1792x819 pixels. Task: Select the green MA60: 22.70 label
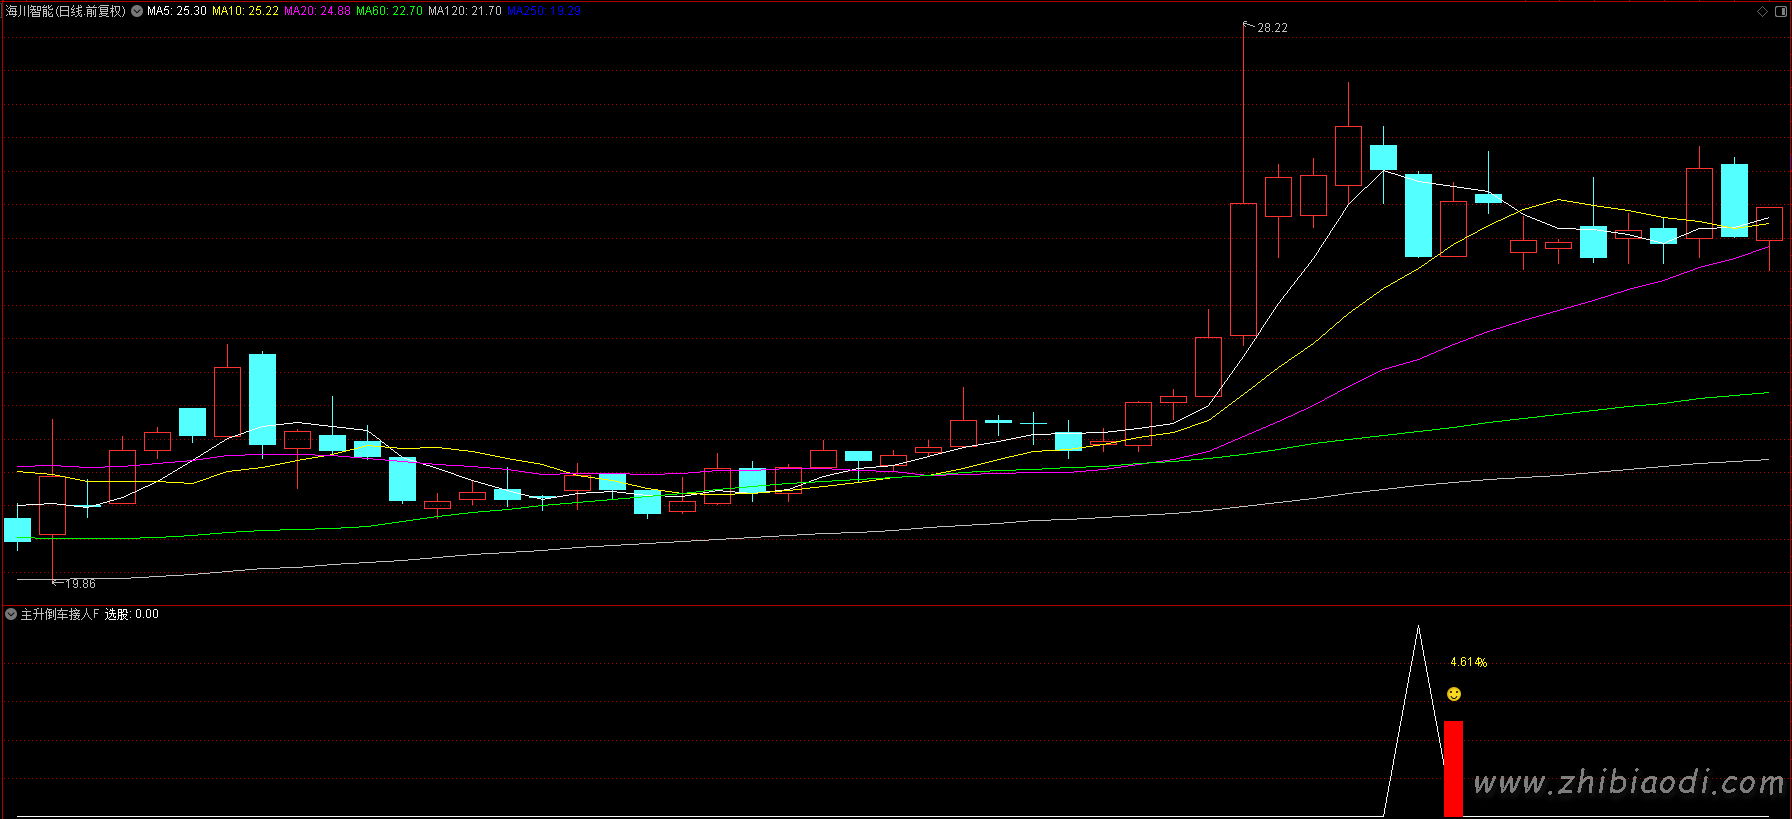(x=389, y=11)
